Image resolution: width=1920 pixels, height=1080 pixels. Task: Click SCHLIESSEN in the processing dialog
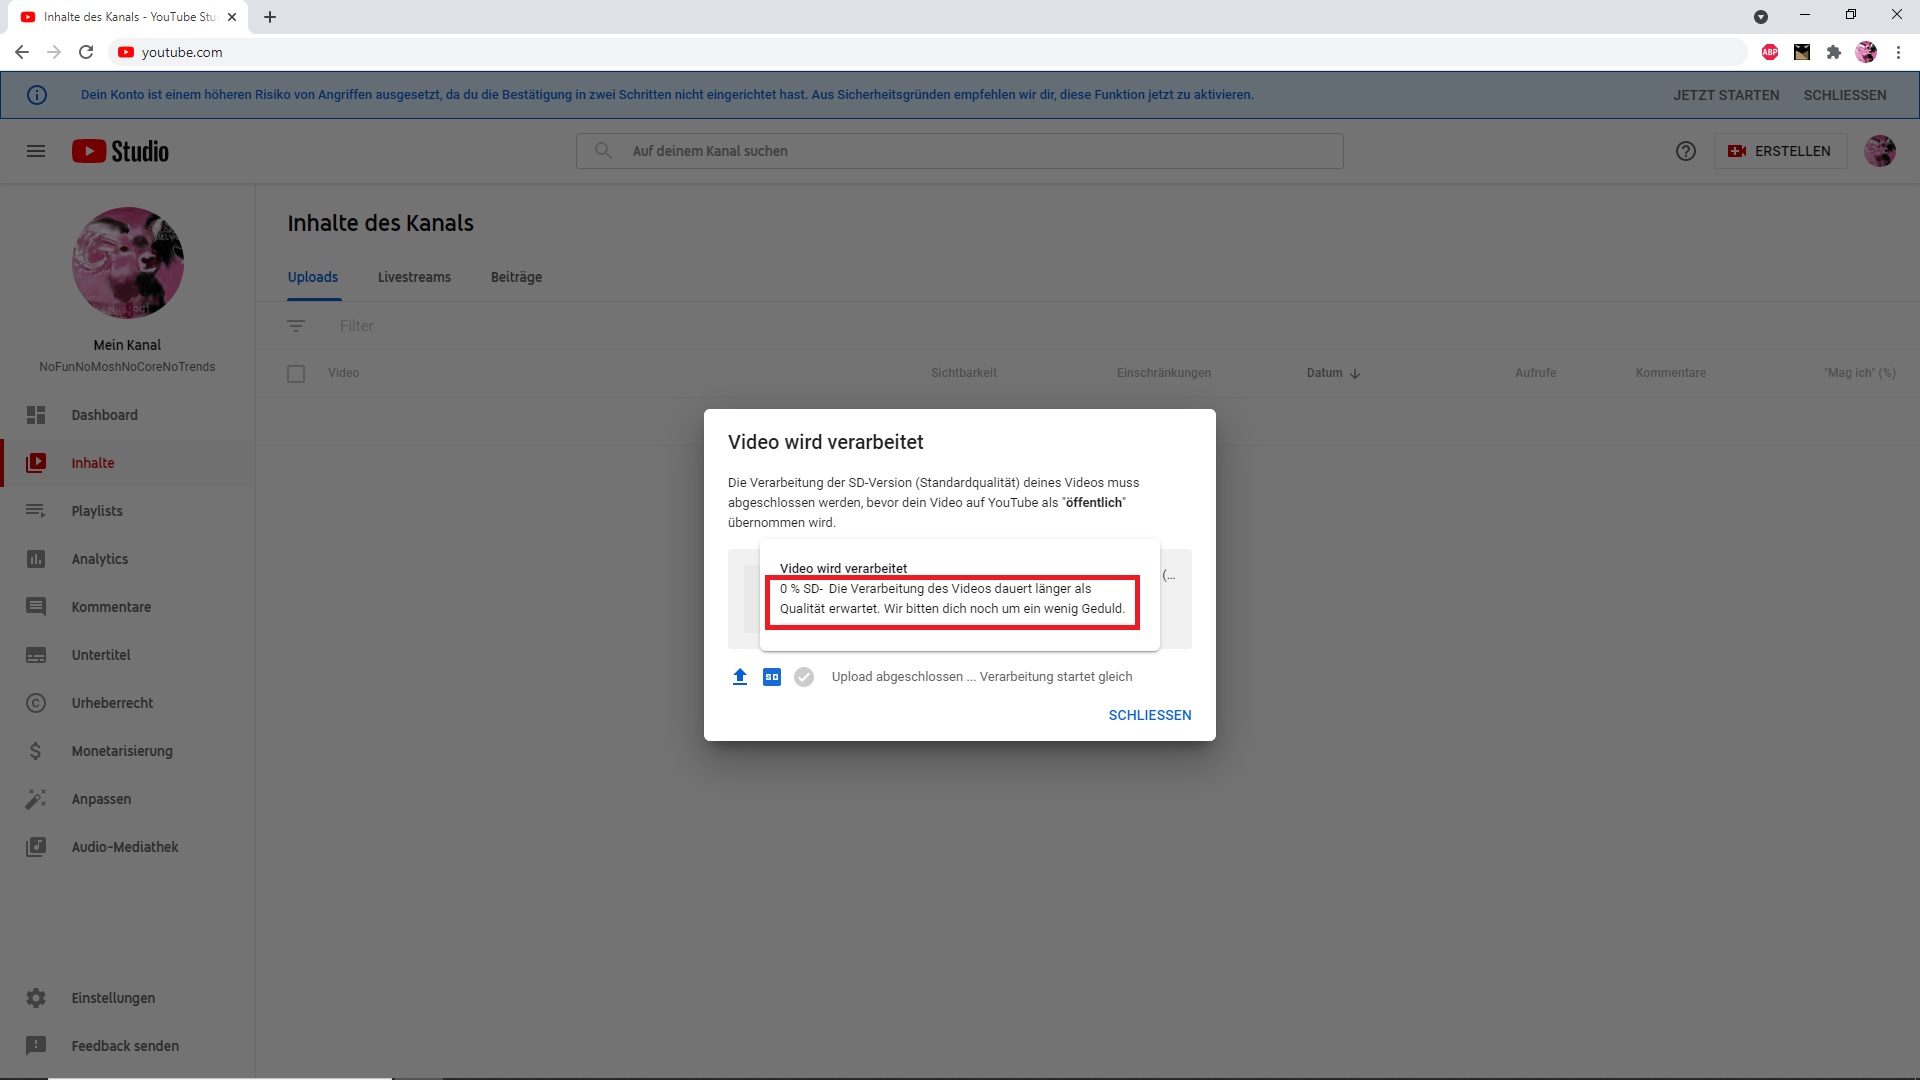pos(1150,715)
